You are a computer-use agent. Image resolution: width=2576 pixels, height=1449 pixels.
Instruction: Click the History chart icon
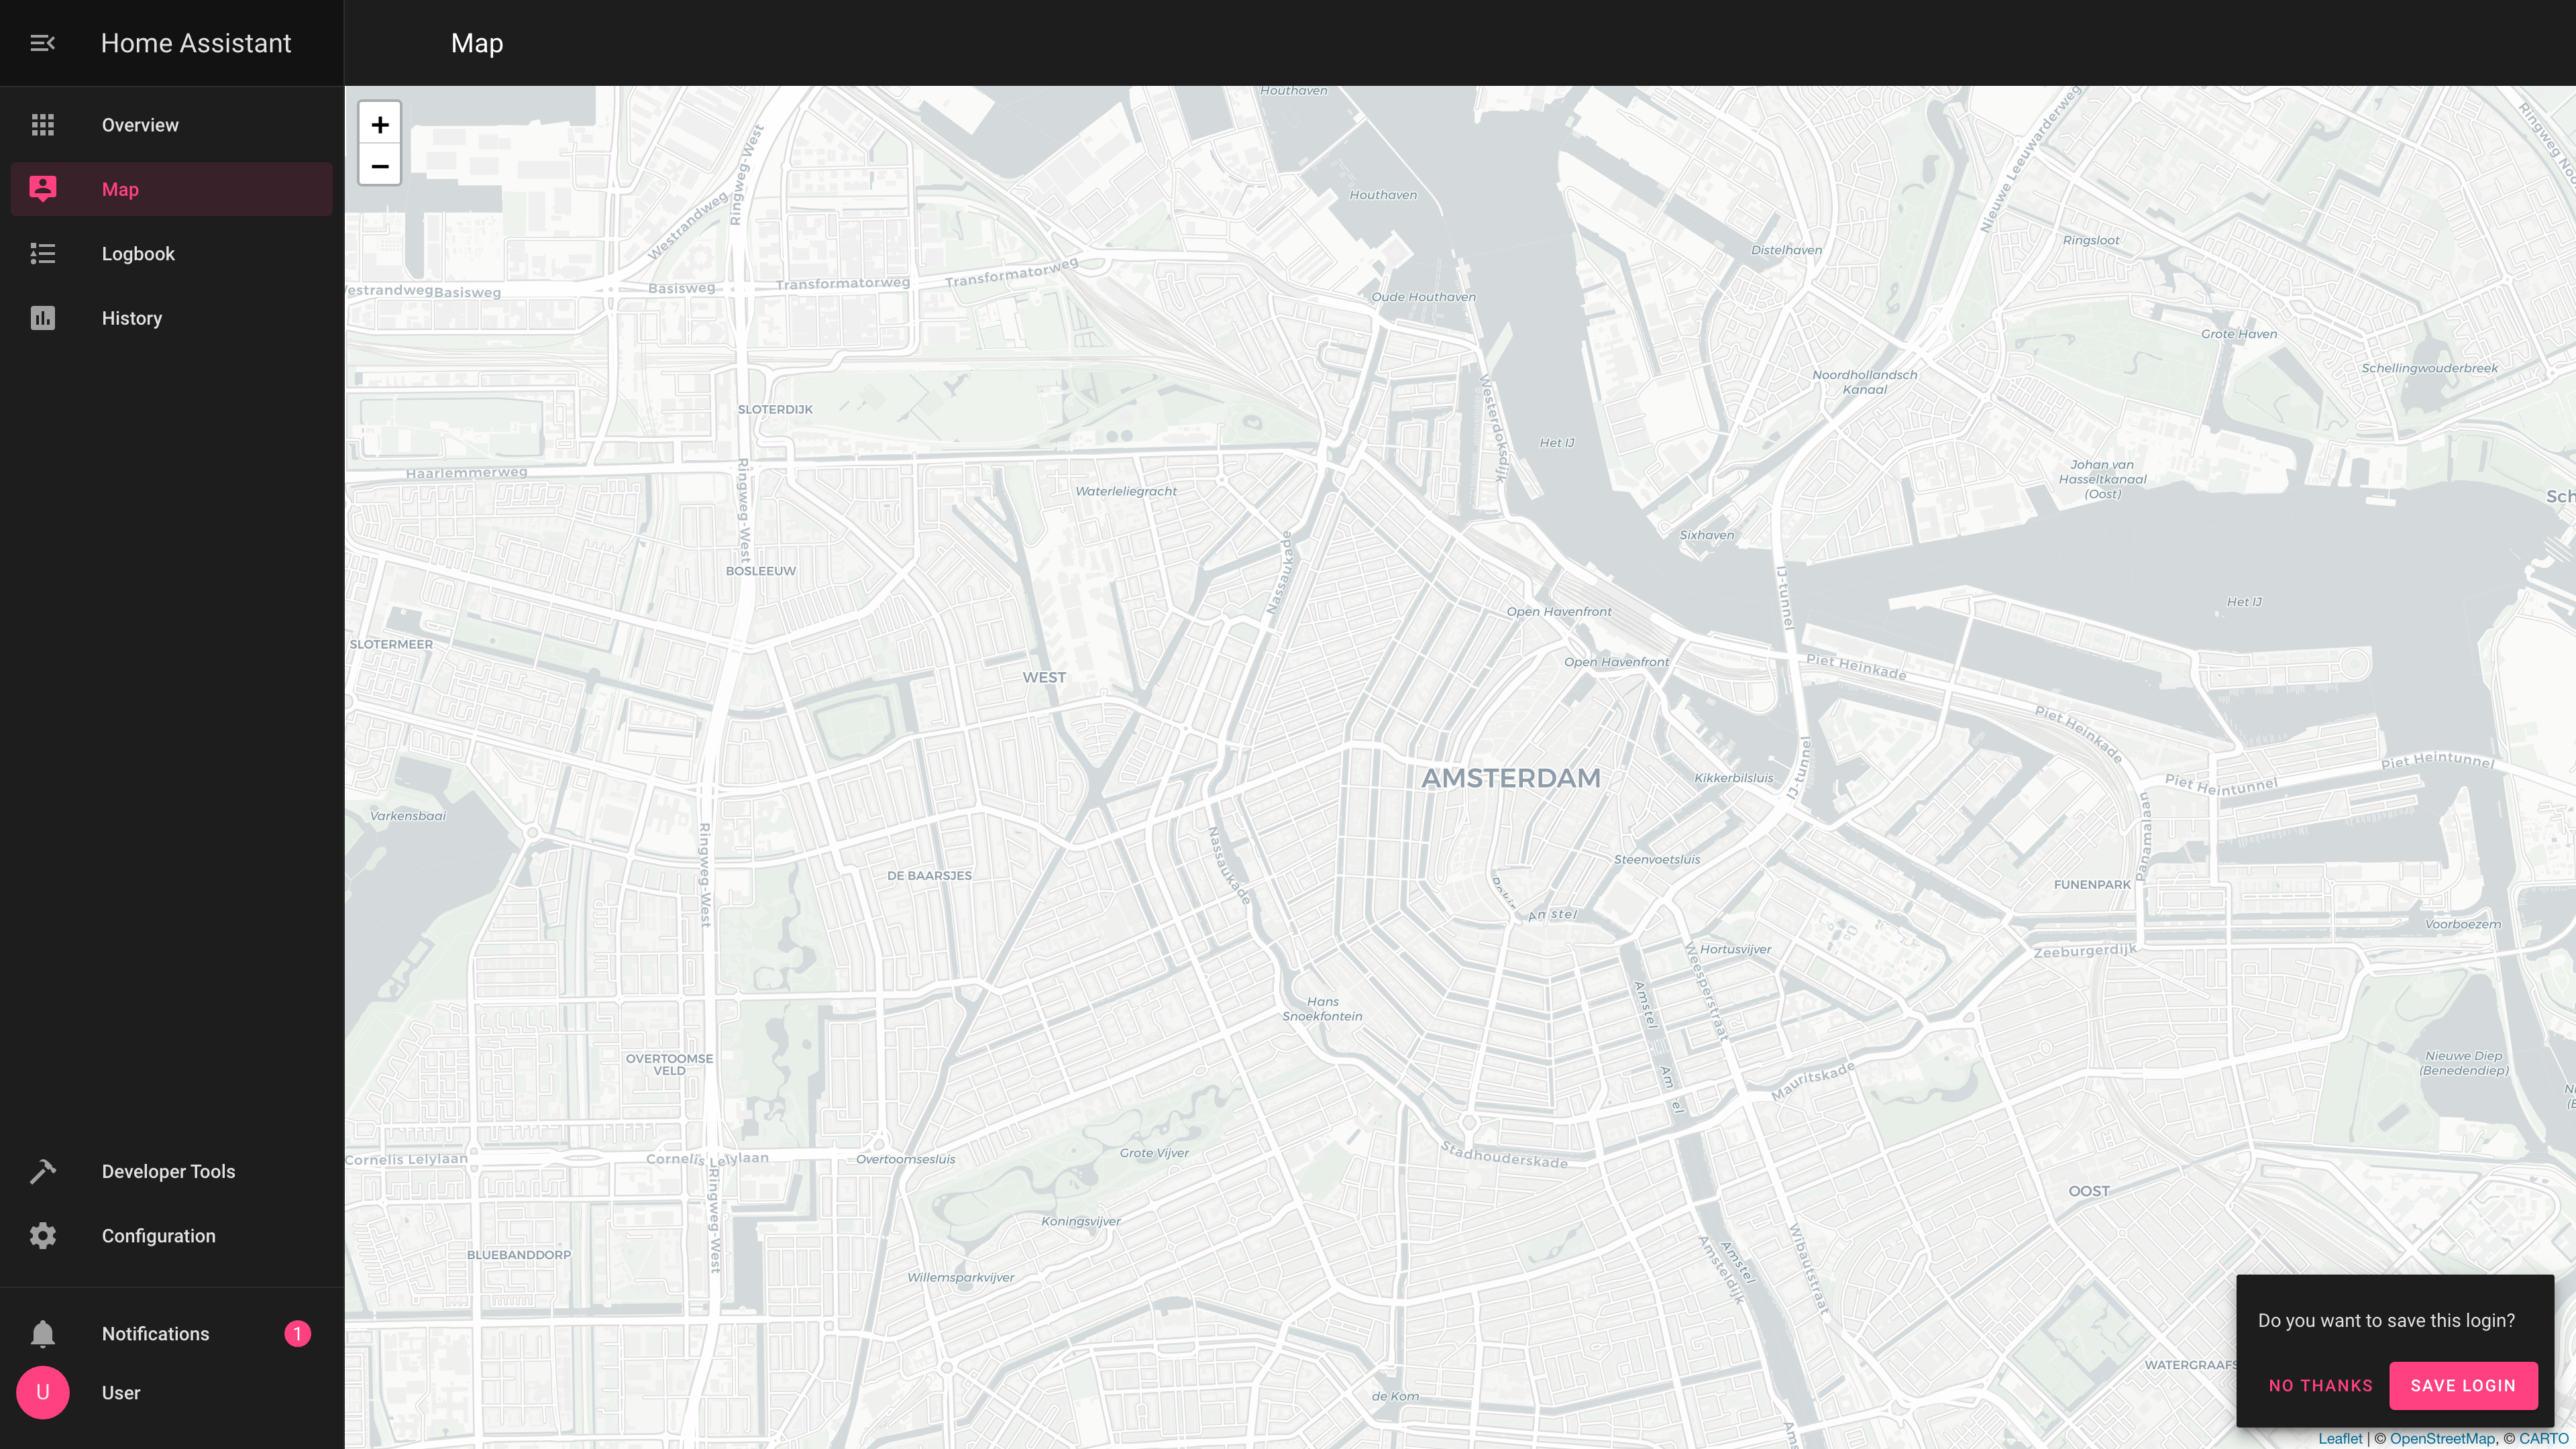42,318
